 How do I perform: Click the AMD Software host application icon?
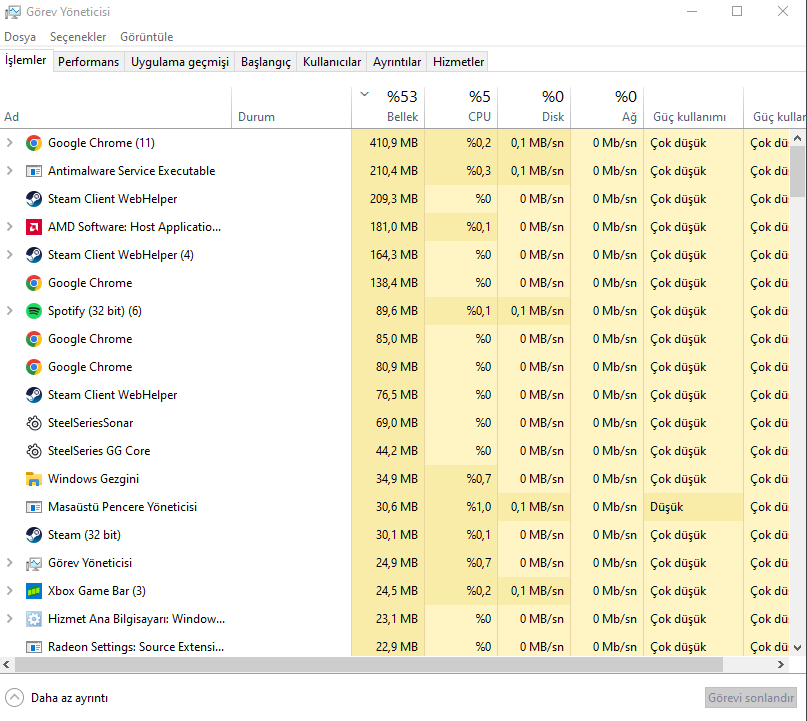click(34, 227)
